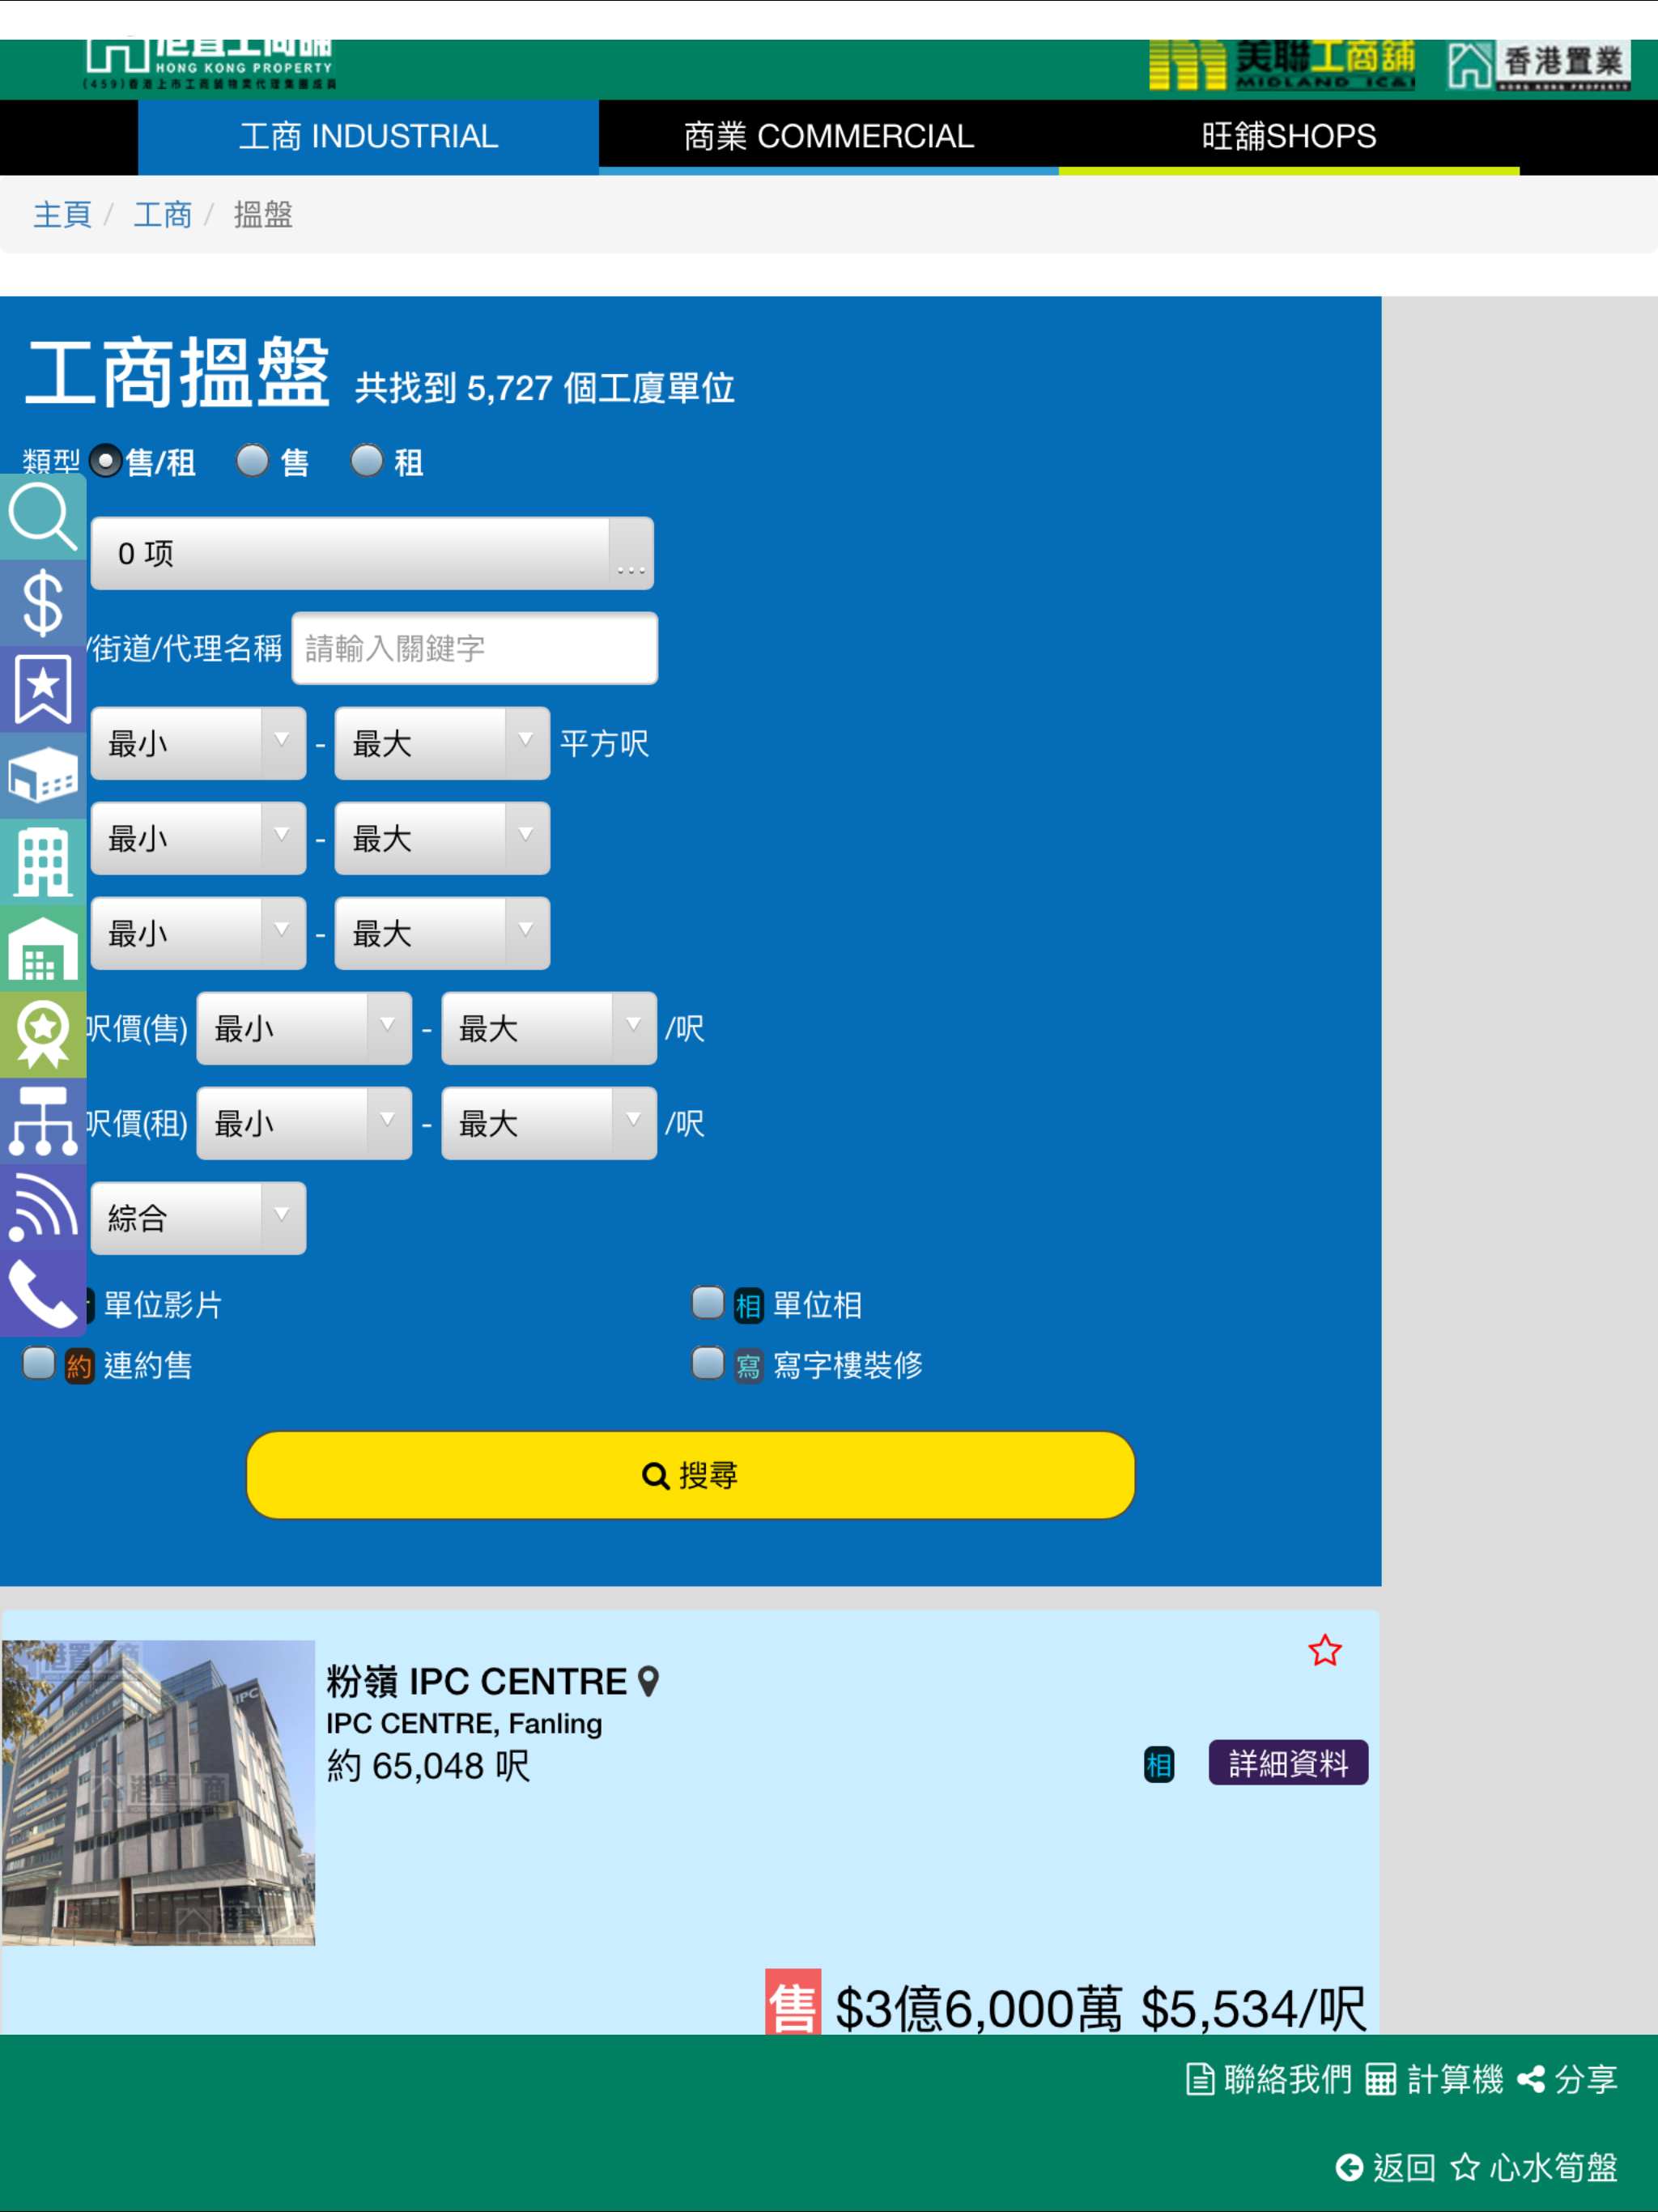Open the 最小 area dropdown before 平方呎
Image resolution: width=1658 pixels, height=2212 pixels.
198,743
